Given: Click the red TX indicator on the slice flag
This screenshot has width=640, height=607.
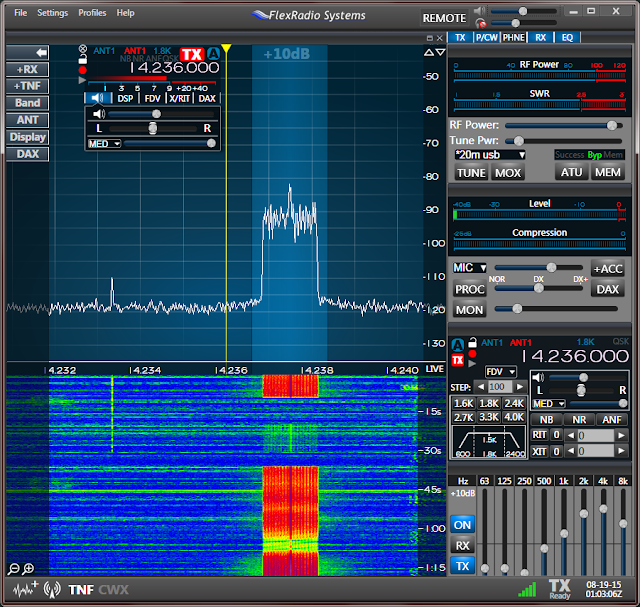Looking at the screenshot, I should pyautogui.click(x=192, y=54).
